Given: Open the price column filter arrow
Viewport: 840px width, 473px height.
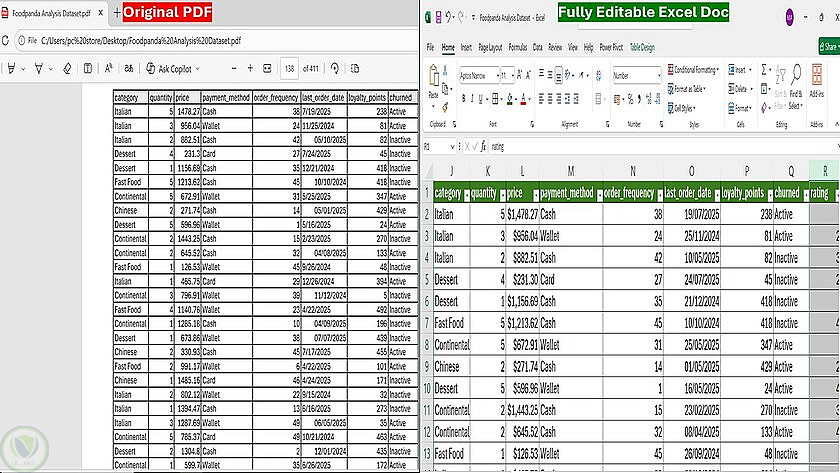Looking at the screenshot, I should click(535, 196).
